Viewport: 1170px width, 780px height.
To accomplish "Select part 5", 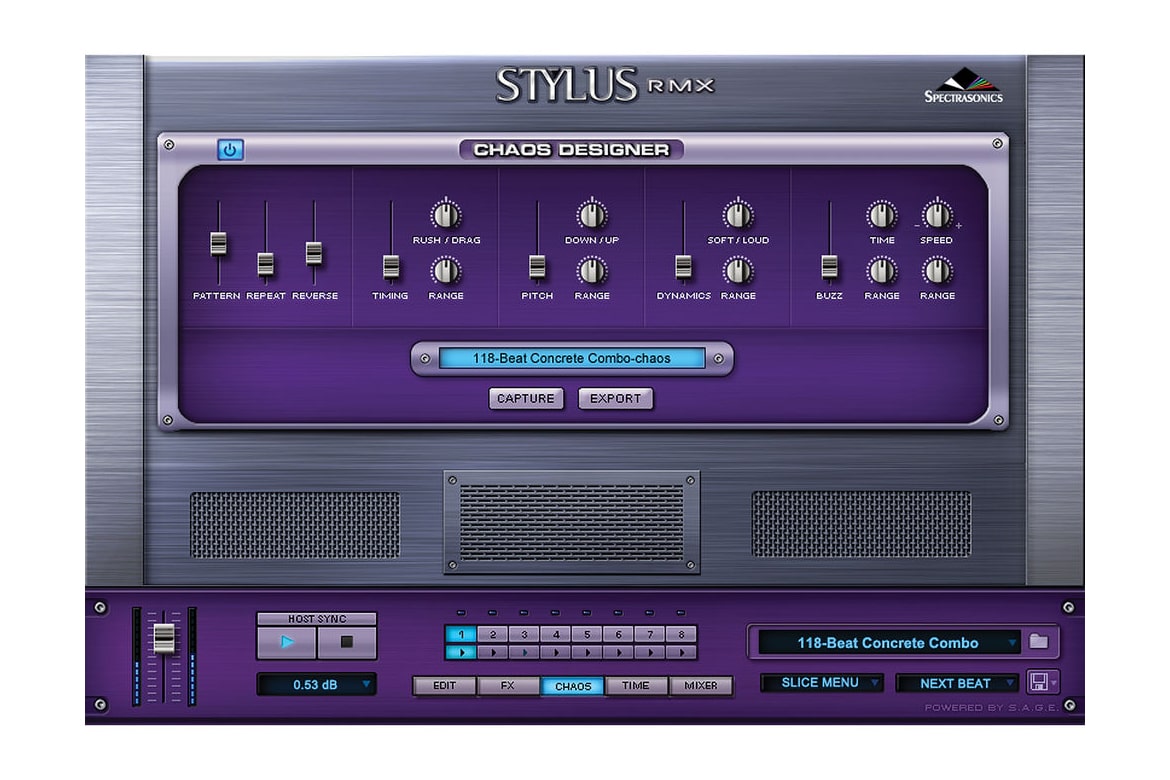I will tap(587, 634).
